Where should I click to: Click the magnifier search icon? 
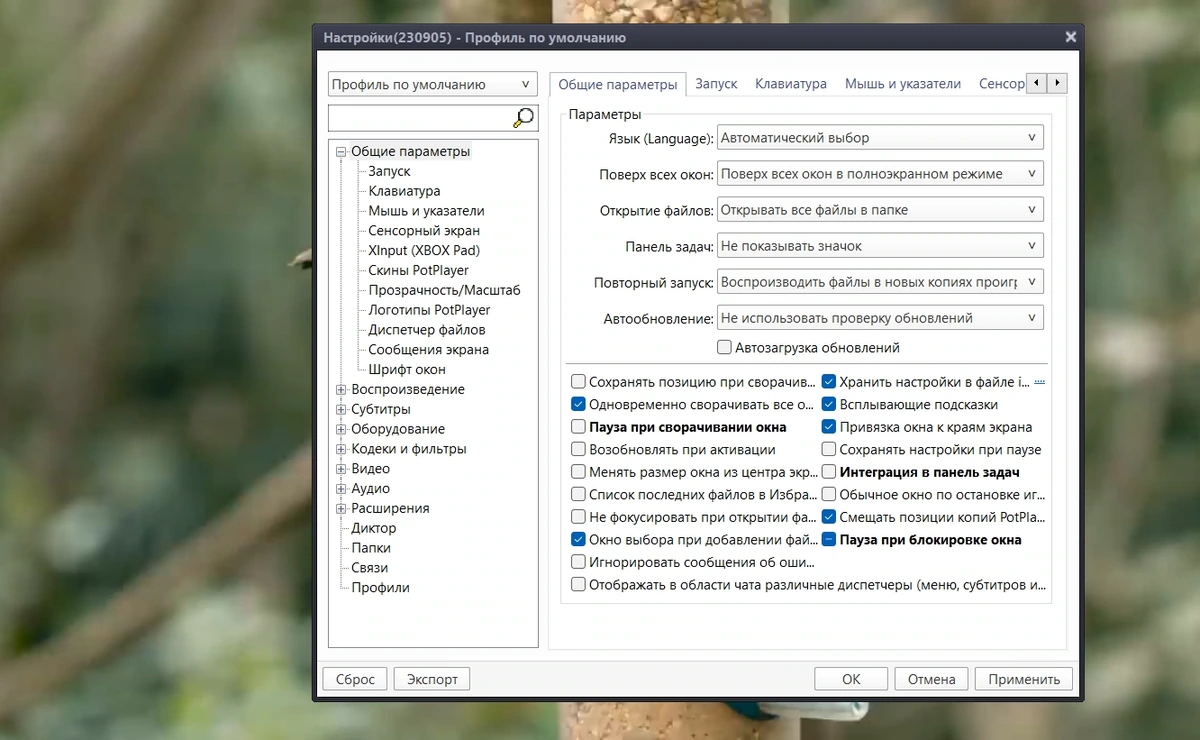pyautogui.click(x=523, y=118)
